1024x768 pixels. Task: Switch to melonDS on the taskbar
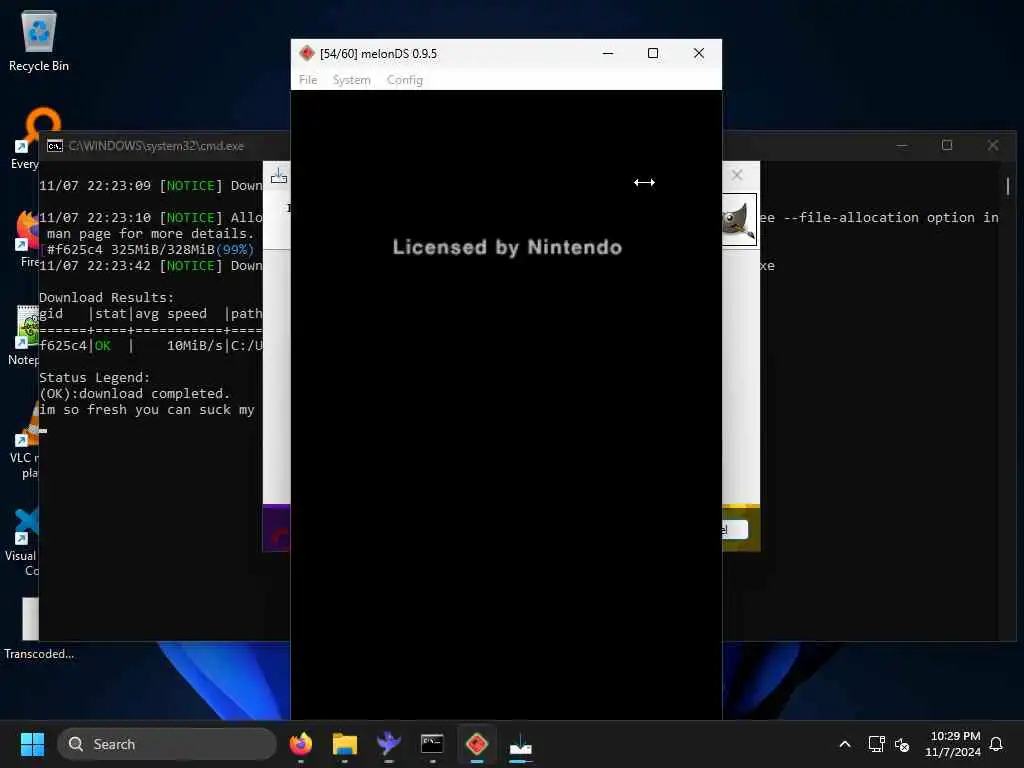(x=477, y=744)
